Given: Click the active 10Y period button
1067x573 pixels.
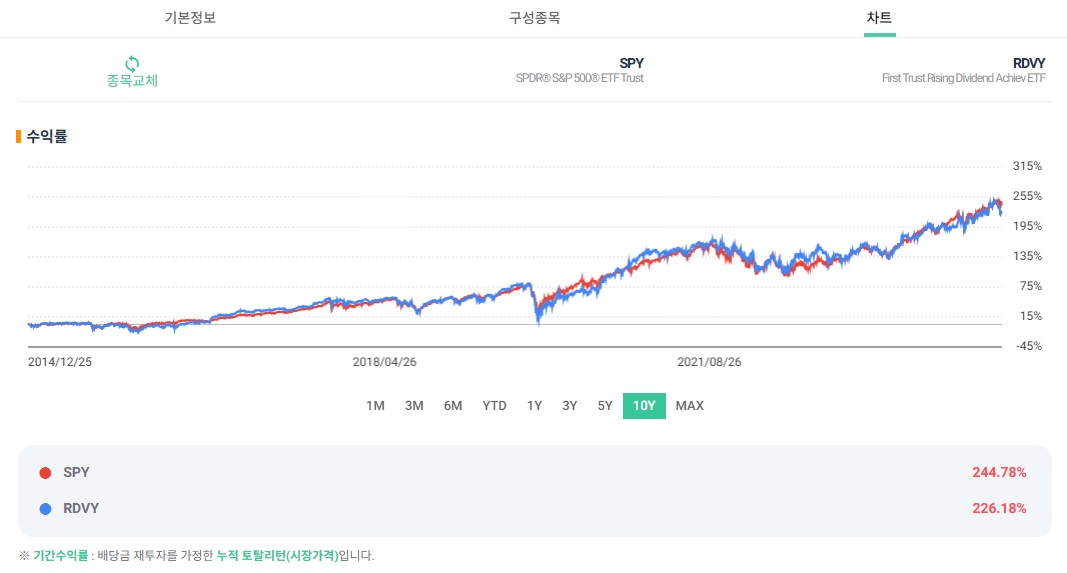Looking at the screenshot, I should pyautogui.click(x=644, y=406).
